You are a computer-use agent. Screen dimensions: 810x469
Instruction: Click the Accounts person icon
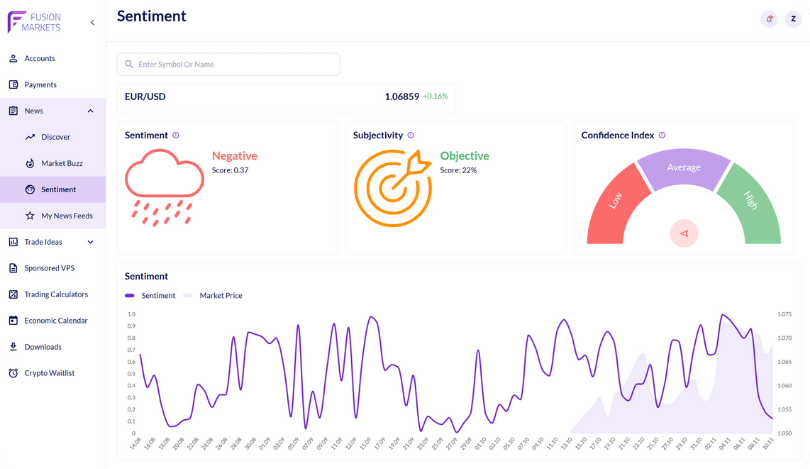[x=13, y=58]
